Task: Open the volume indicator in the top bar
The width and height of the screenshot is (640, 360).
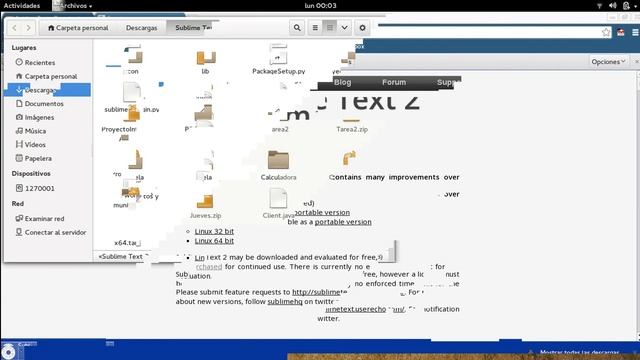Action: tap(613, 5)
